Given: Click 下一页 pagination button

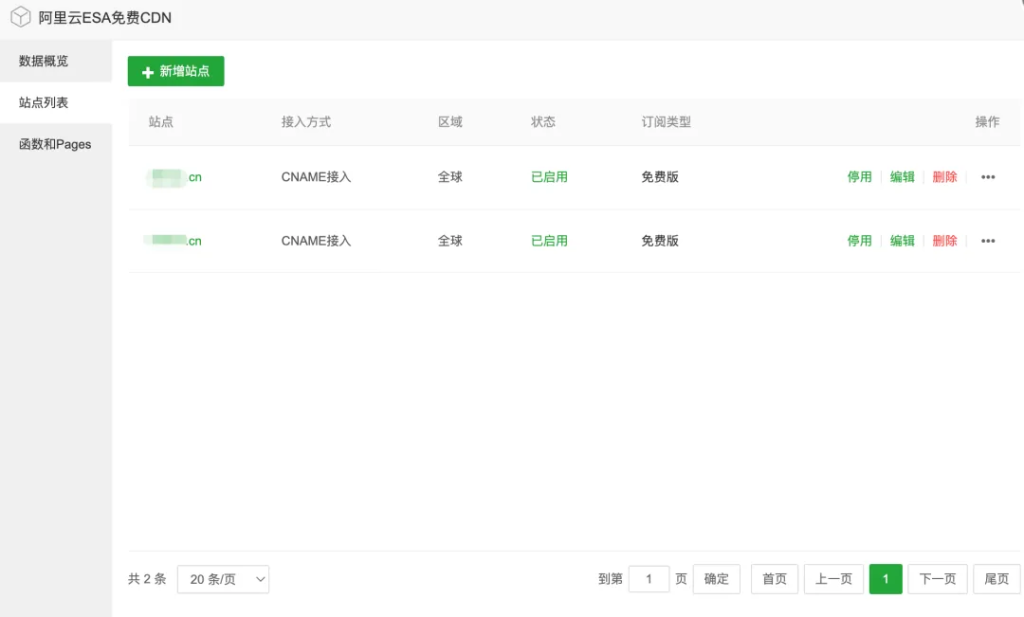Looking at the screenshot, I should [937, 579].
